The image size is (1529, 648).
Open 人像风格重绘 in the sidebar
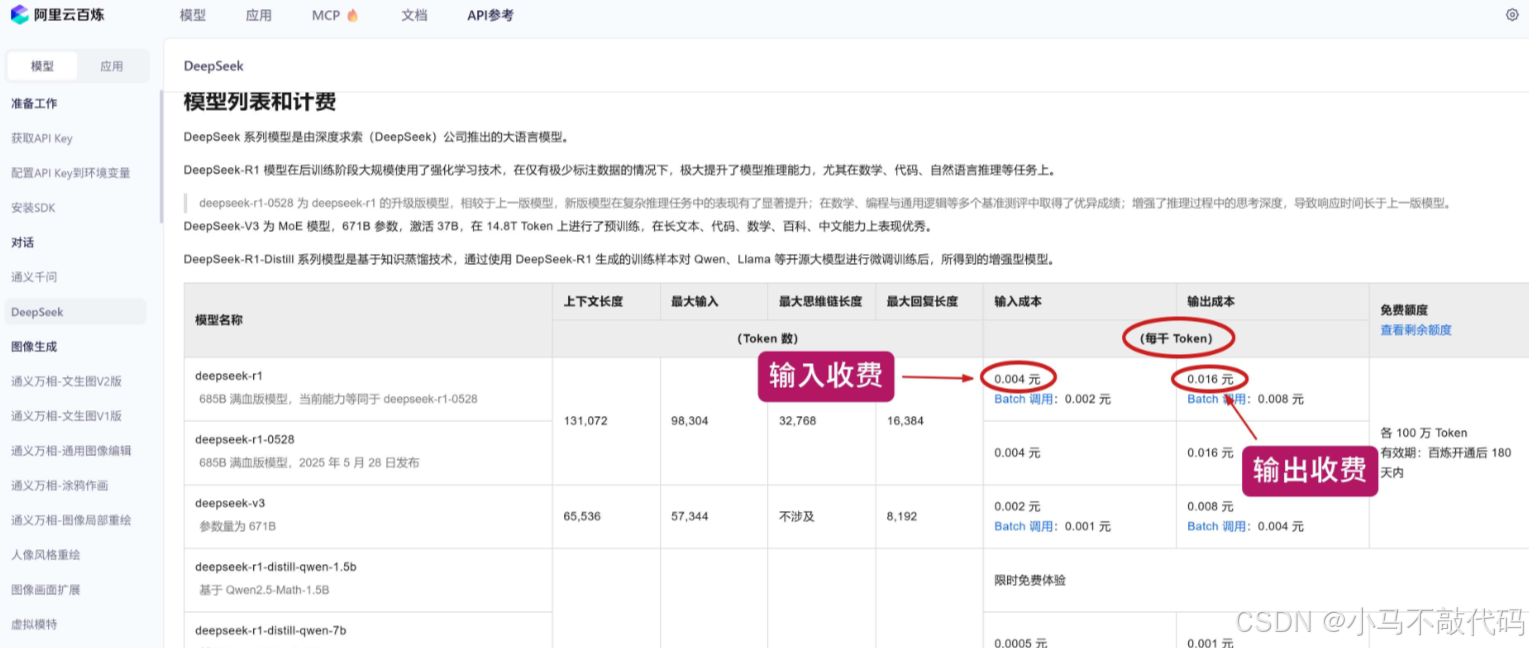click(x=46, y=554)
